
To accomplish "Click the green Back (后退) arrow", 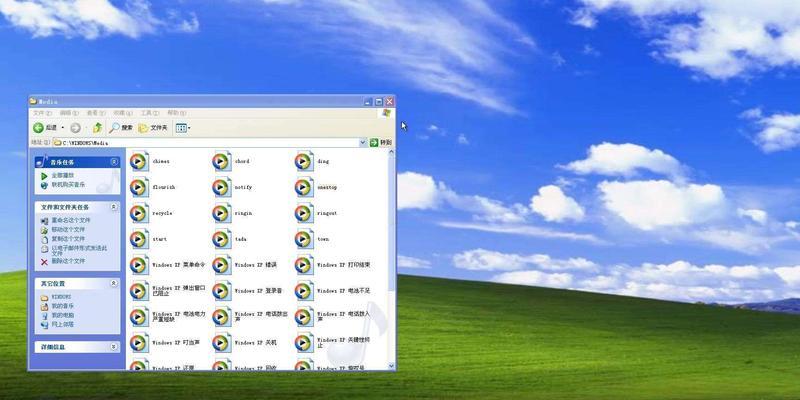I will coord(38,128).
